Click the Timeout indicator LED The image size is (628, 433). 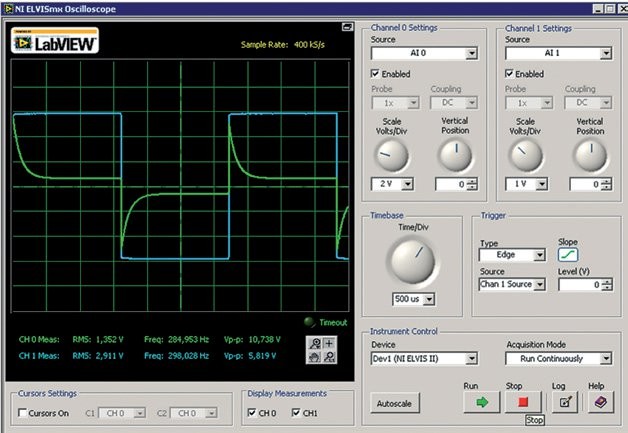pos(309,322)
